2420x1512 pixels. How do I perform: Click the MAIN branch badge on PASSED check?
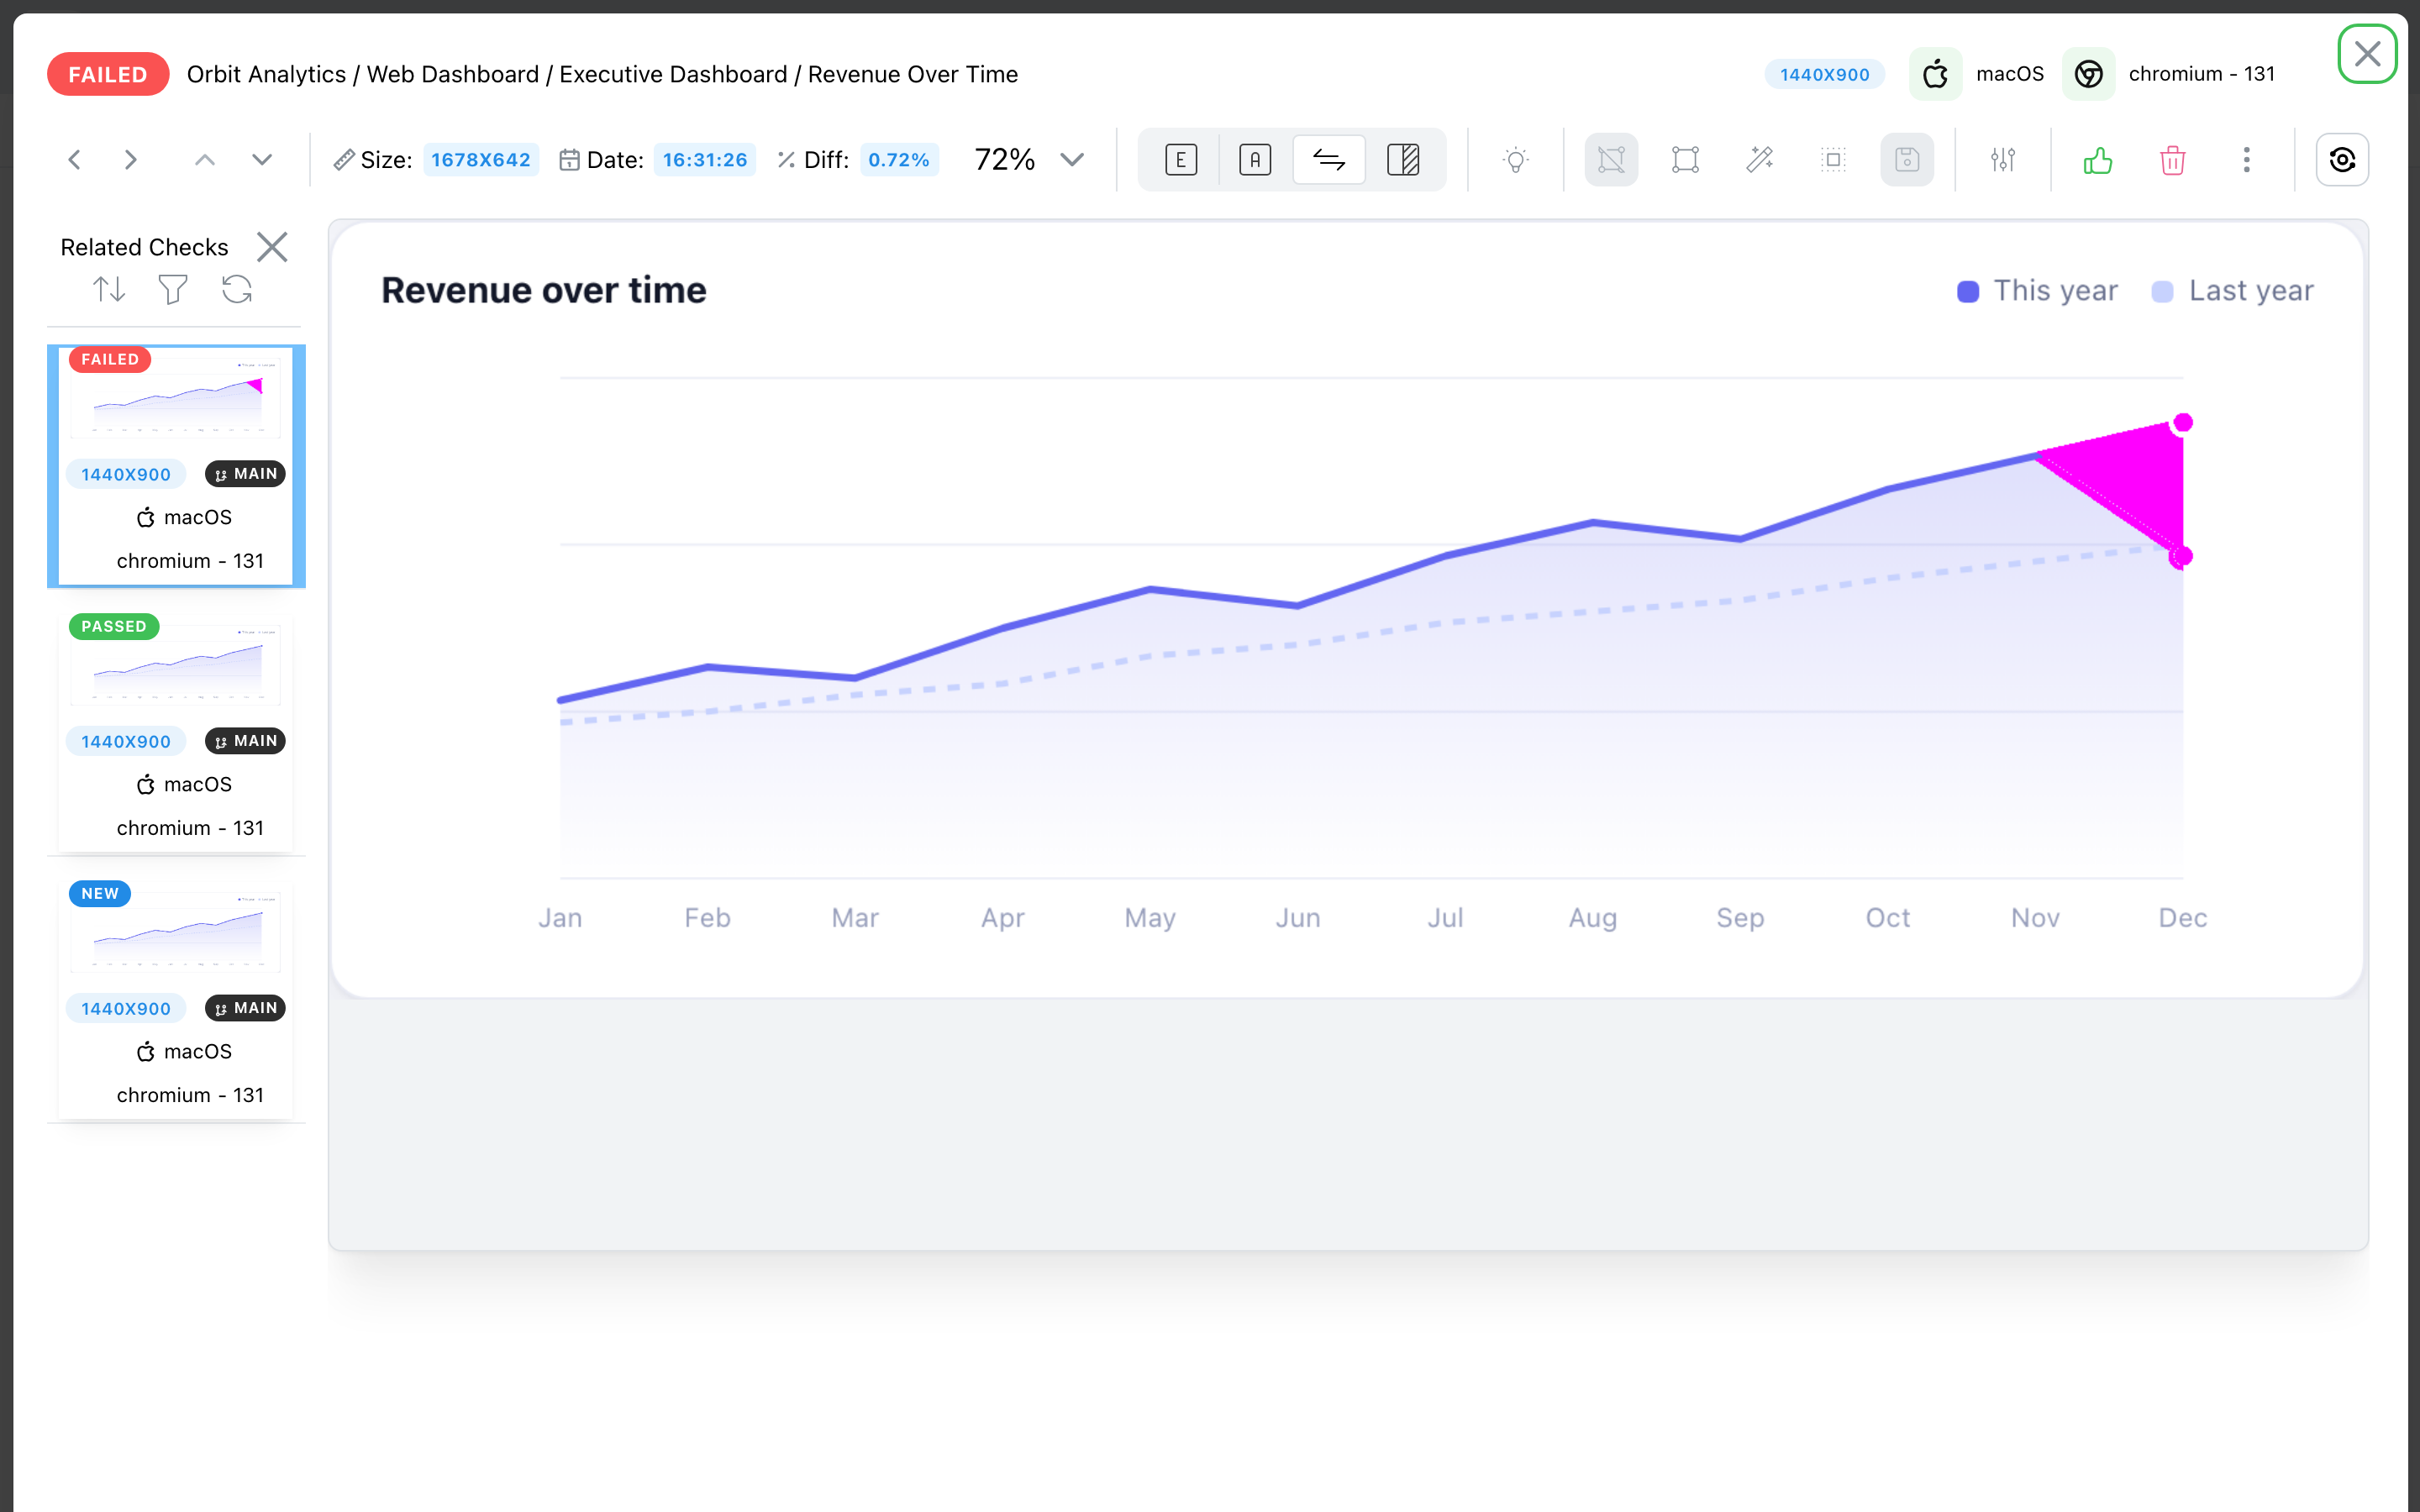point(245,741)
